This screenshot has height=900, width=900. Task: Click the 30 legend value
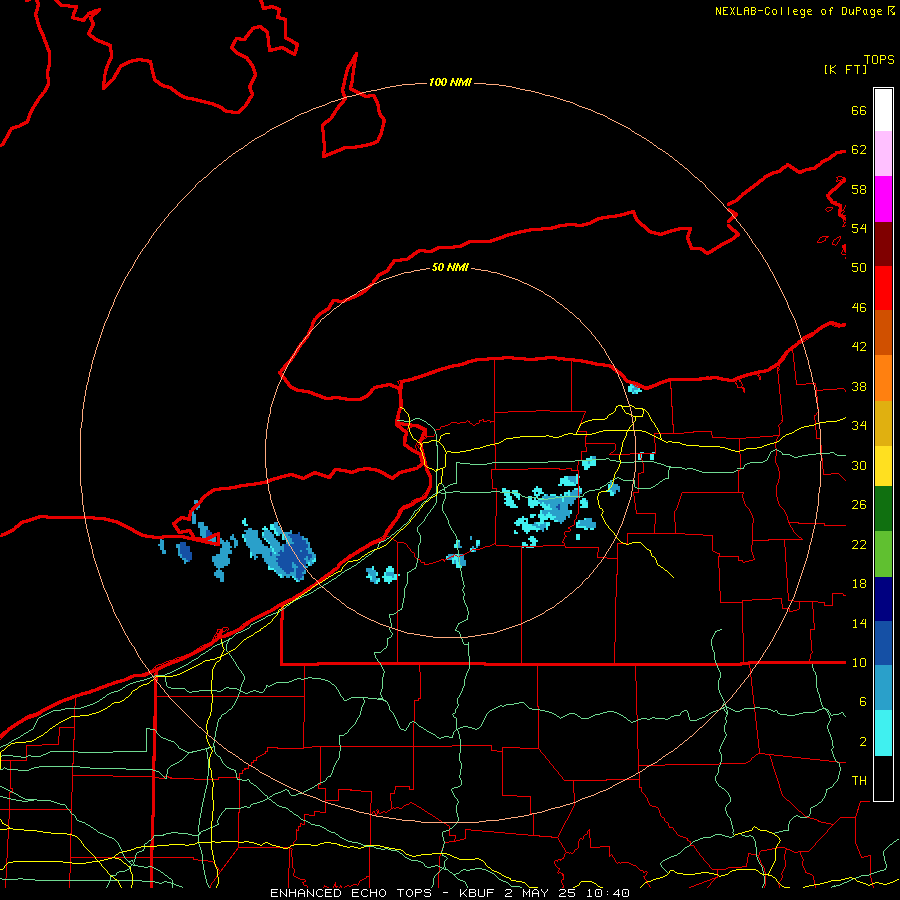coord(859,465)
